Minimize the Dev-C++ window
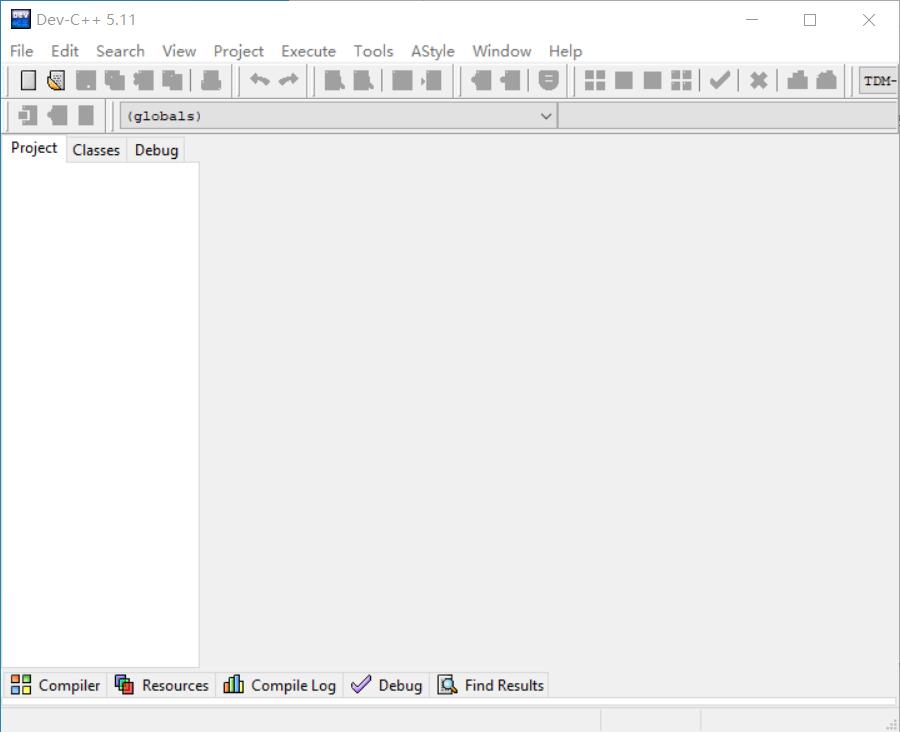 point(752,20)
